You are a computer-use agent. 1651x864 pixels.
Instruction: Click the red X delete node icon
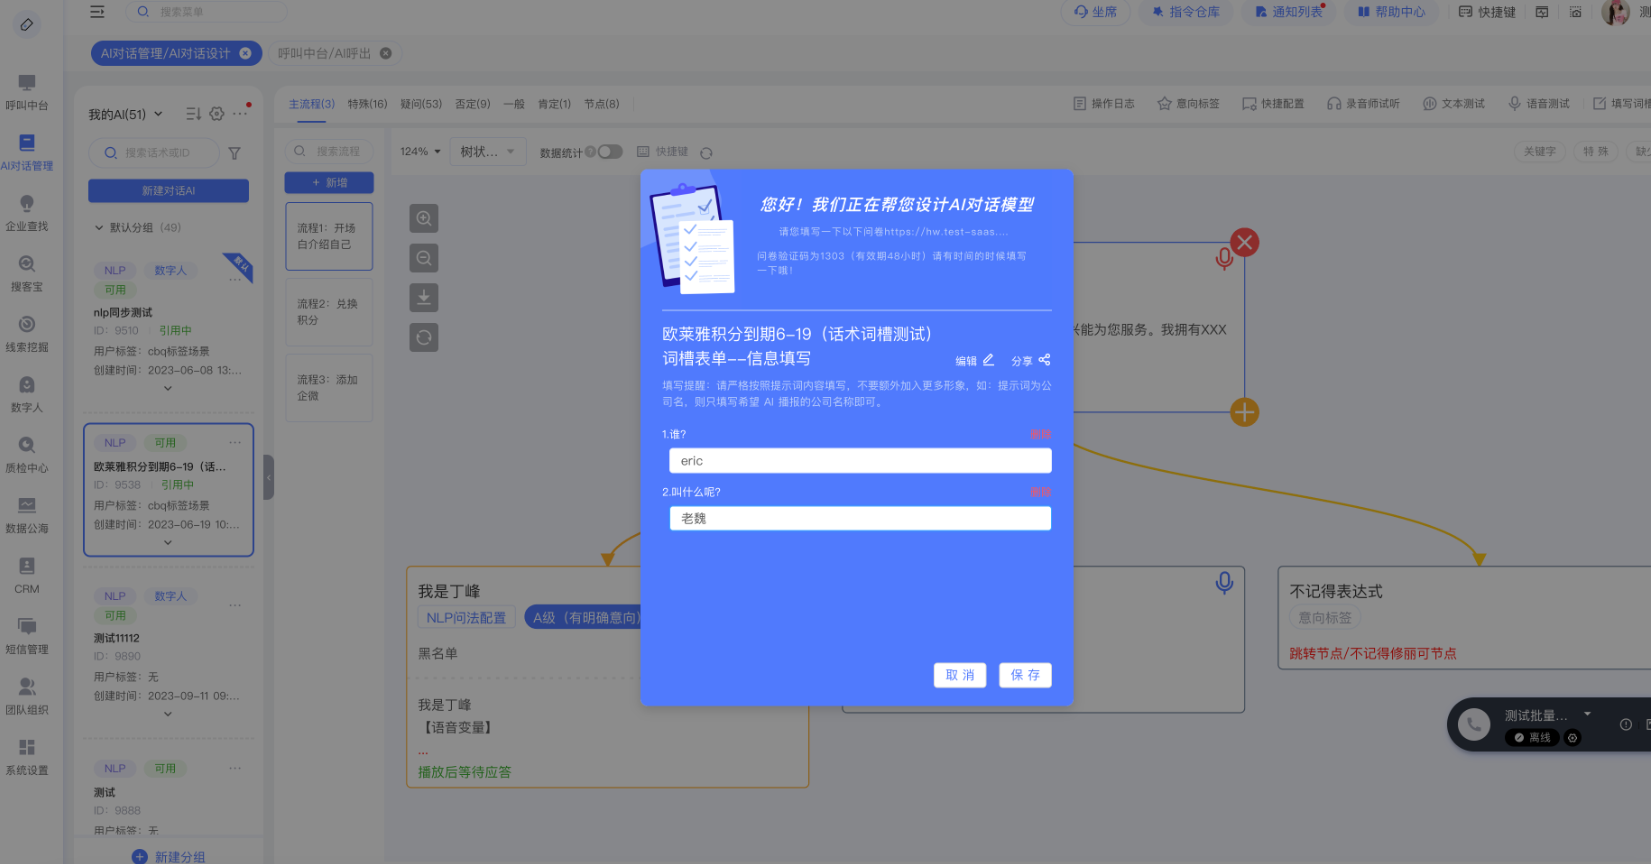pyautogui.click(x=1244, y=242)
